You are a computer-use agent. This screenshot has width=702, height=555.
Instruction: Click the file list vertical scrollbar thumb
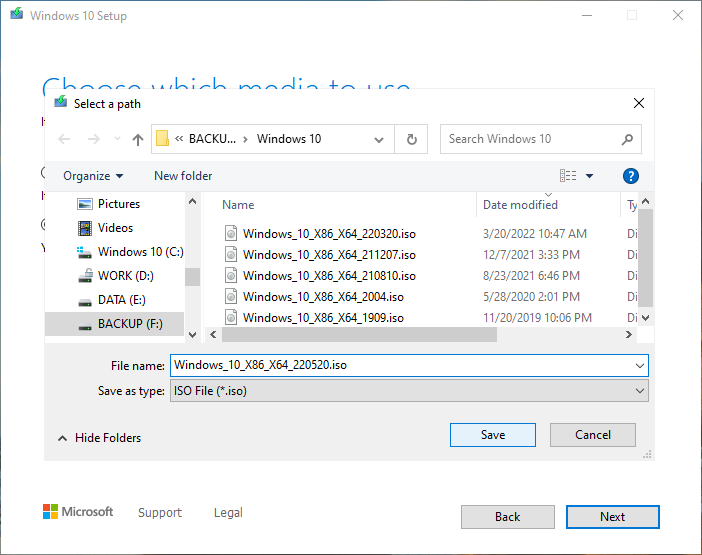[645, 258]
